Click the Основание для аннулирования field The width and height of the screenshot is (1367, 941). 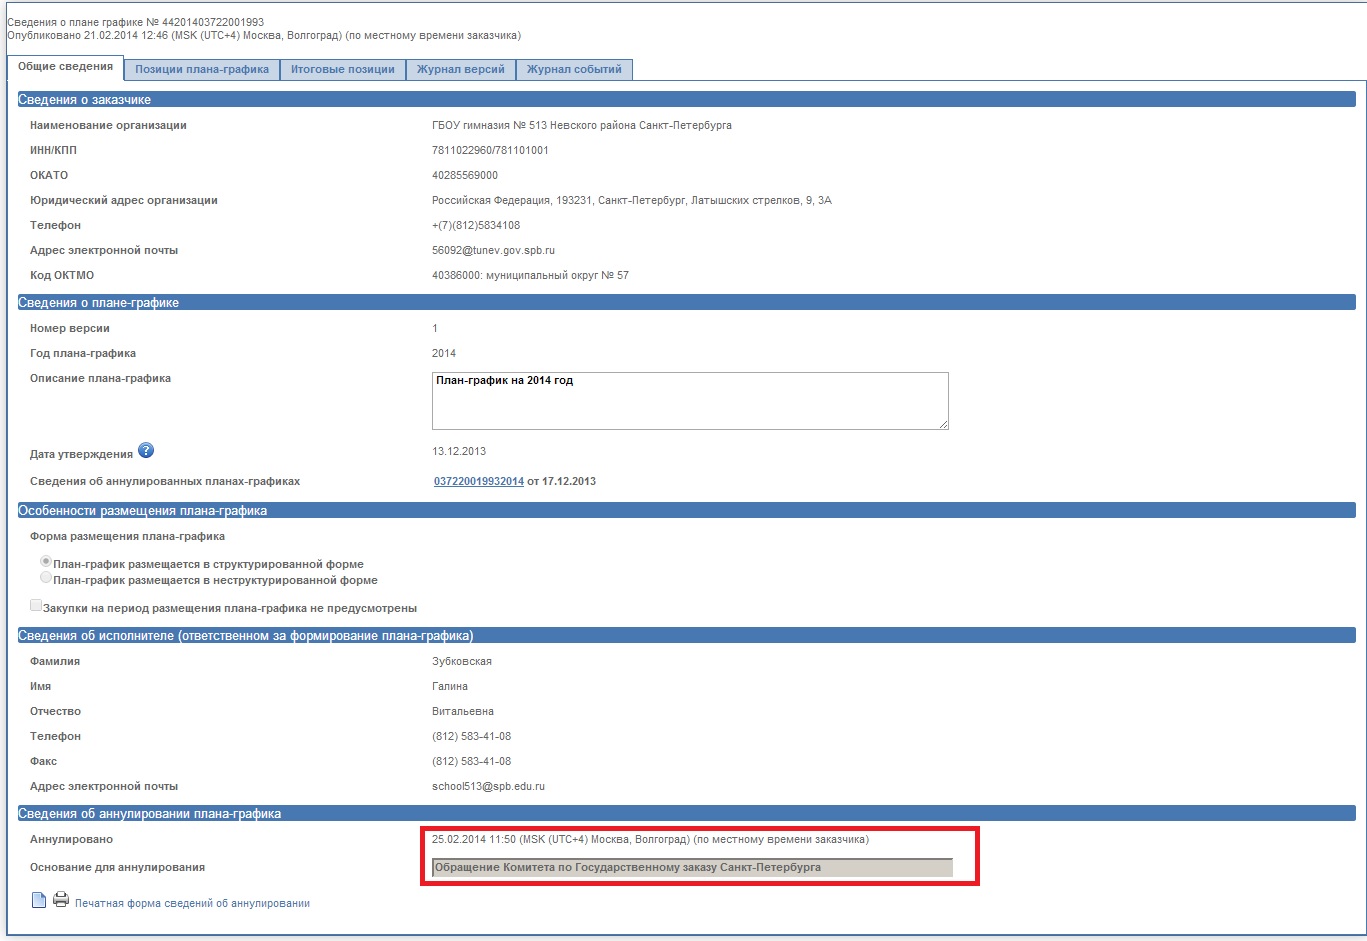pos(692,867)
